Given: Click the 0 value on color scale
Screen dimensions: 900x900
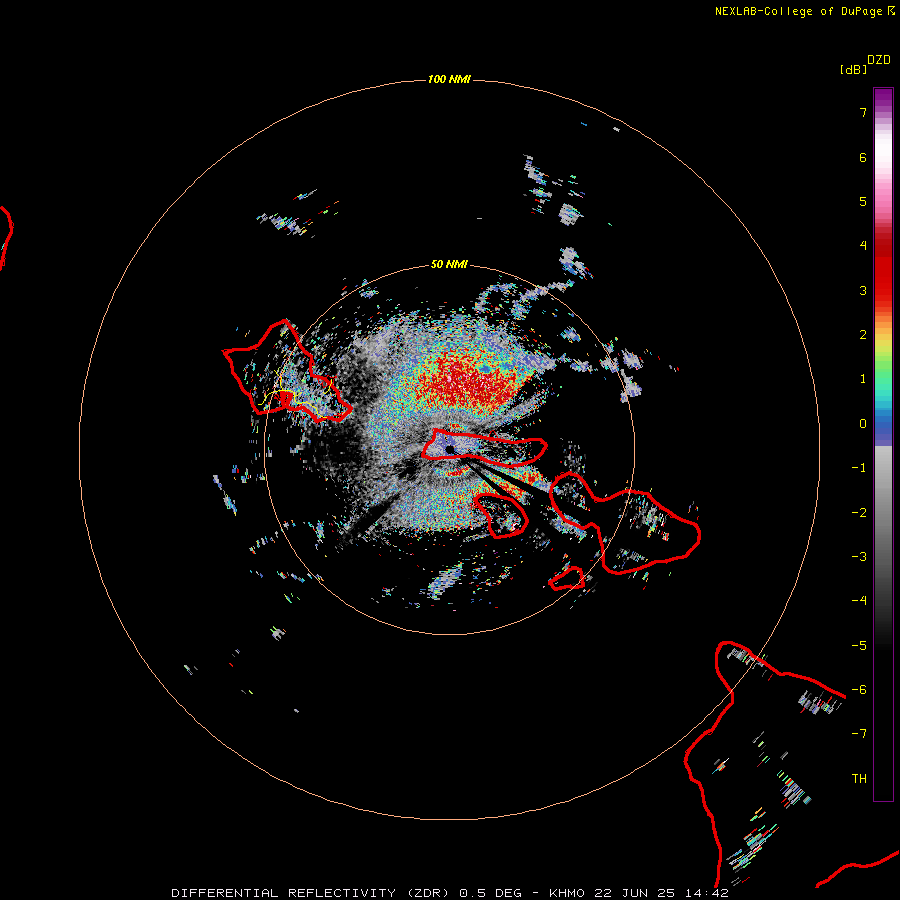Looking at the screenshot, I should 863,424.
